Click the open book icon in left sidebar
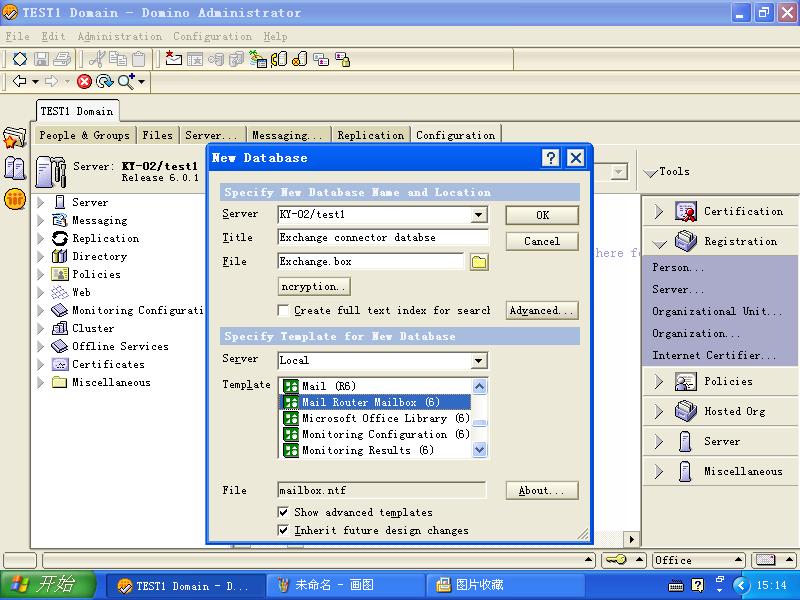This screenshot has width=800, height=600. pyautogui.click(x=14, y=168)
